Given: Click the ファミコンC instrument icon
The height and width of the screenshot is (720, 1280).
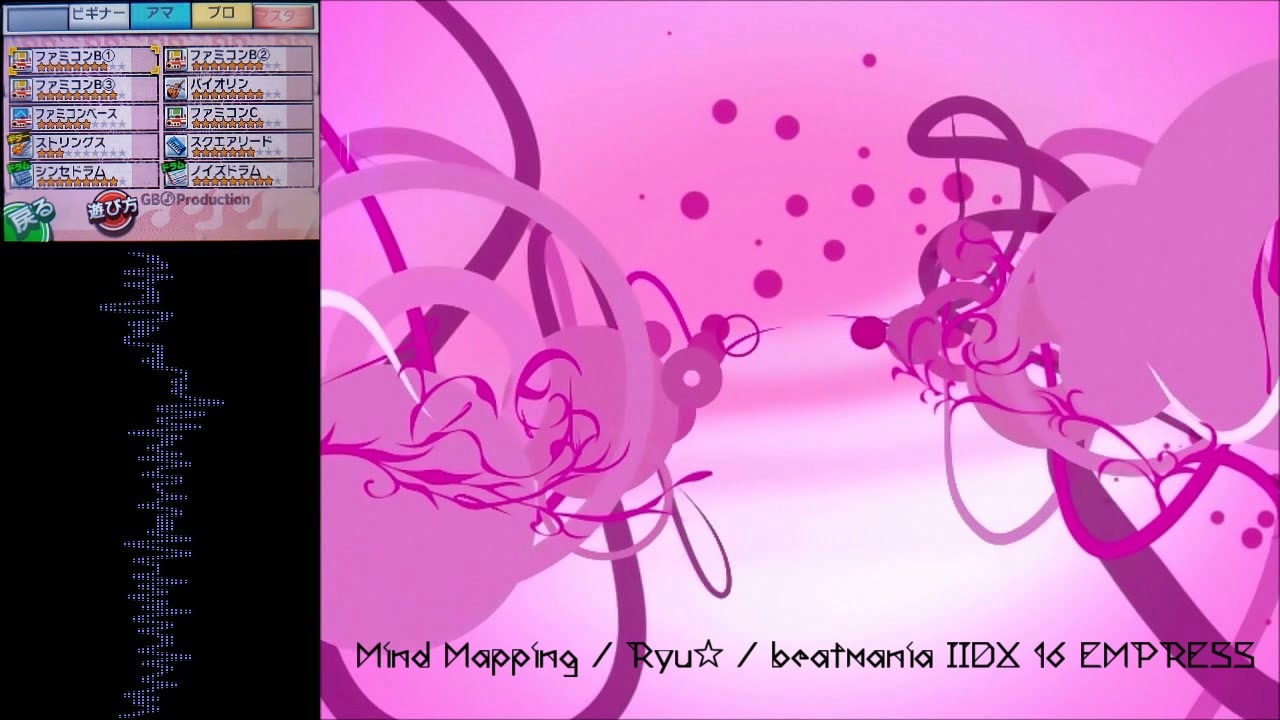Looking at the screenshot, I should 176,117.
